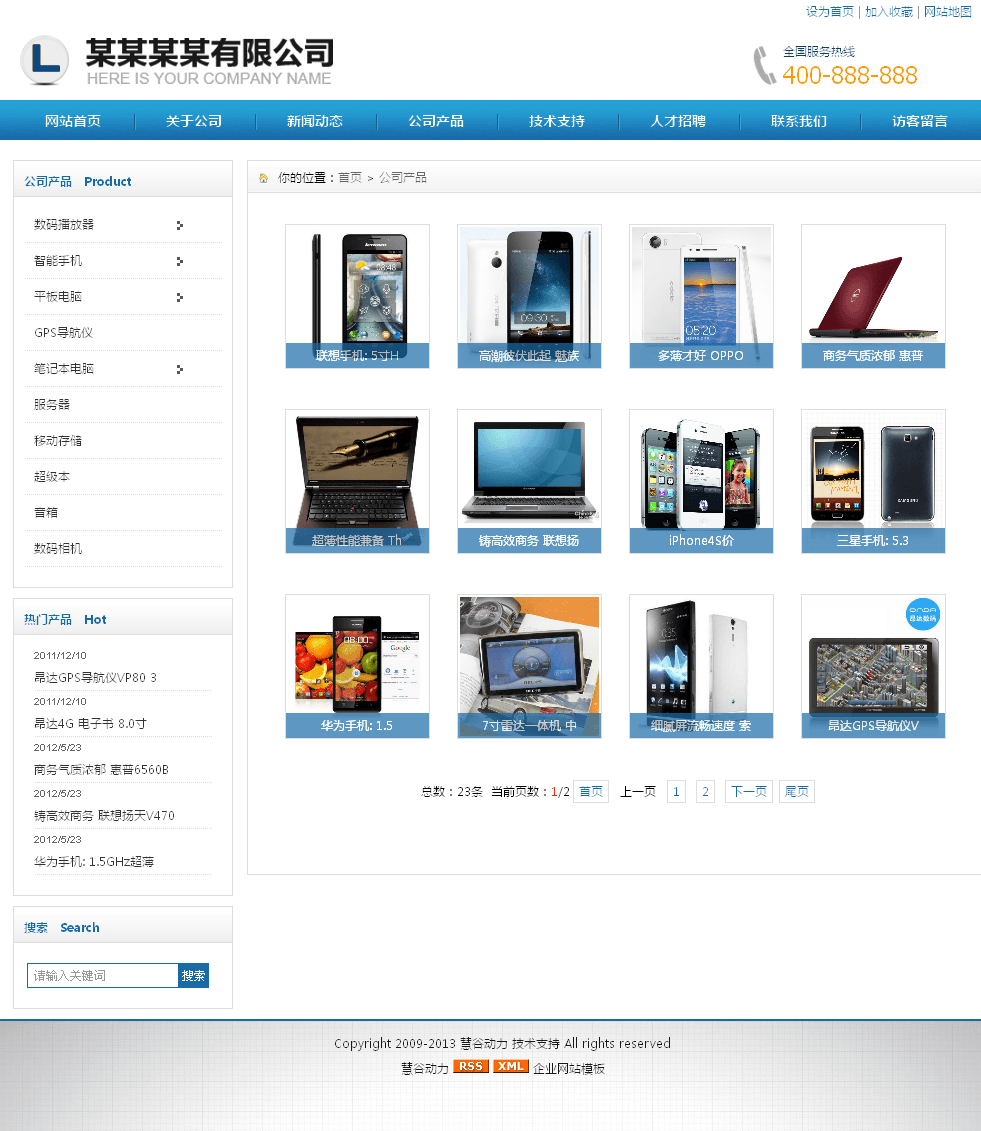Click the XML feed badge
Screen dimensions: 981x1131
point(511,1066)
